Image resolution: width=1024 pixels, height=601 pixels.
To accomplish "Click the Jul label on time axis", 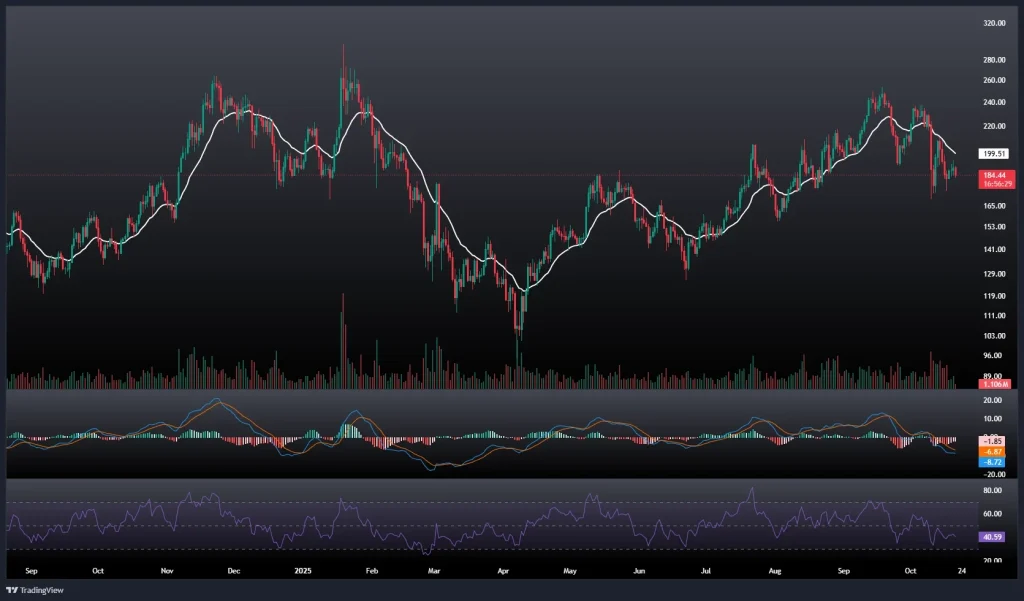I will click(x=706, y=572).
